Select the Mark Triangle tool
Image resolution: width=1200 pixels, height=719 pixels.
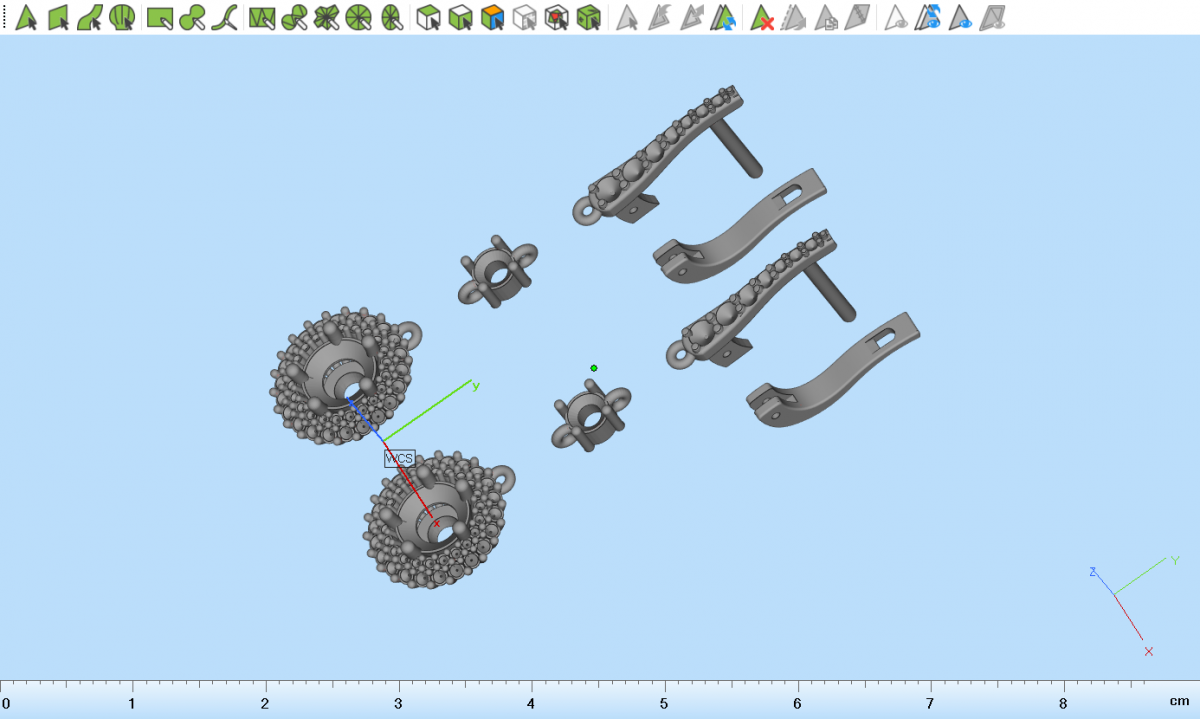coord(27,17)
